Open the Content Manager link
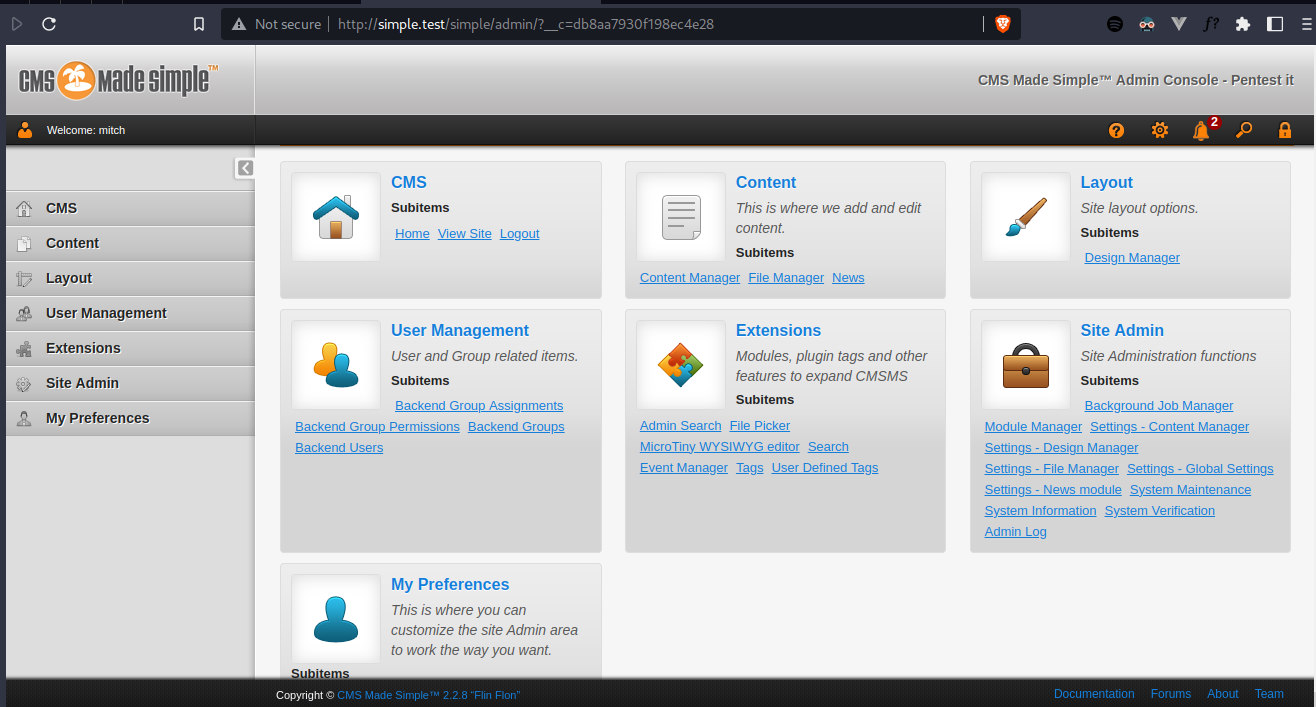Screen dimensions: 1316x707 point(689,278)
